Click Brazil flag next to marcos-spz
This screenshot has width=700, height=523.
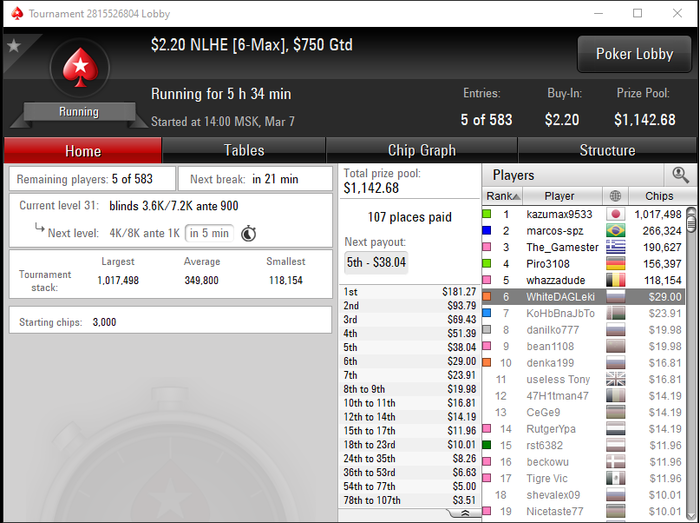[615, 231]
